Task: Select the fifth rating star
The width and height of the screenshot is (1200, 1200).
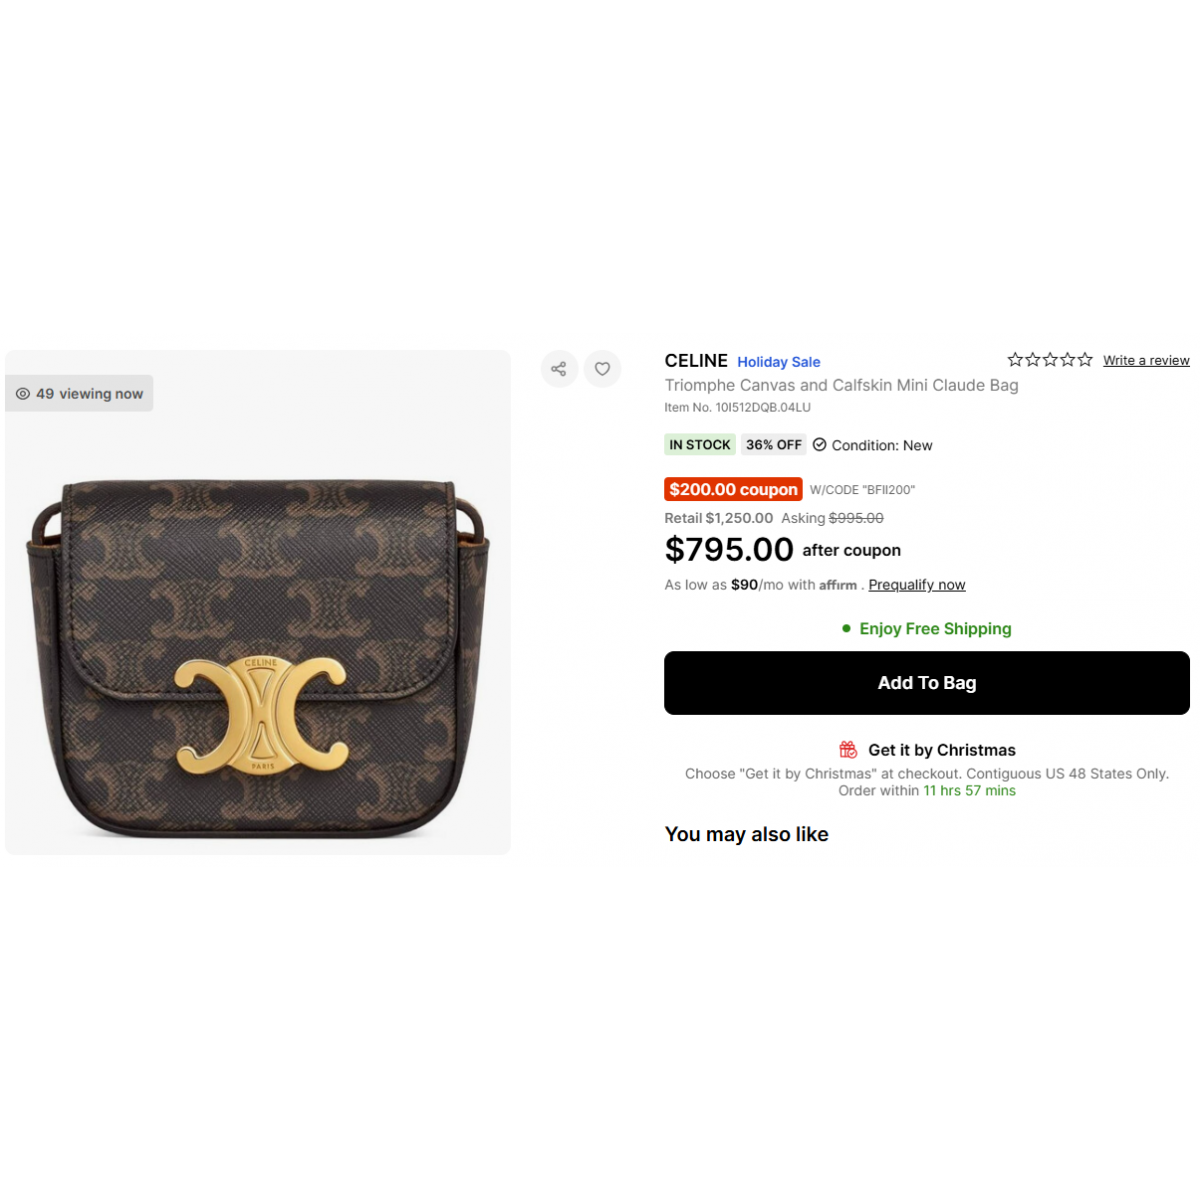Action: 1085,360
